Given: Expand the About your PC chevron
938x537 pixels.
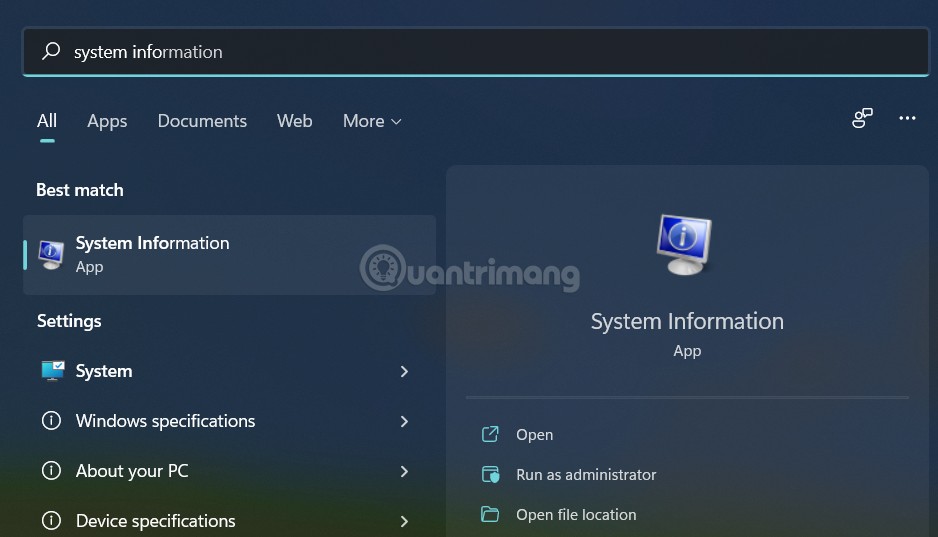Looking at the screenshot, I should 404,472.
